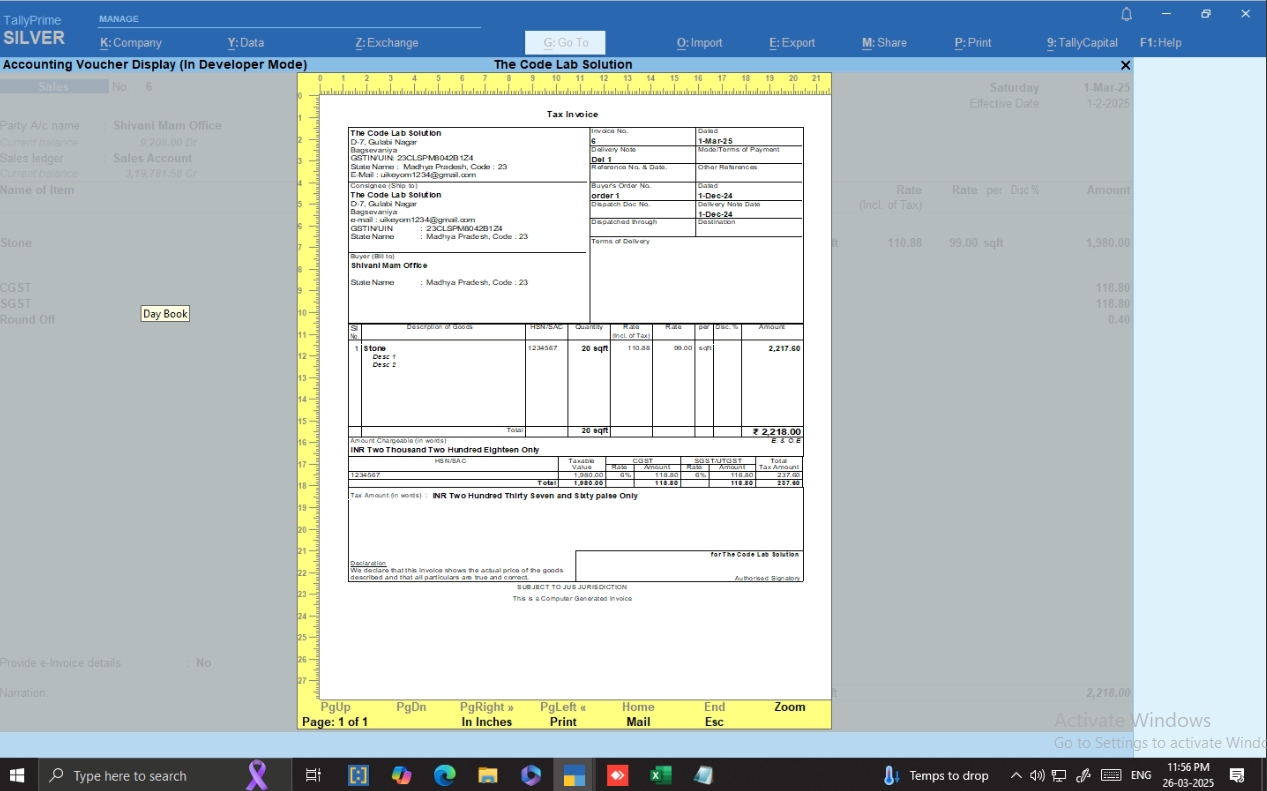Open the AnyDesk taskbar icon
Viewport: 1267px width, 791px height.
tap(617, 775)
